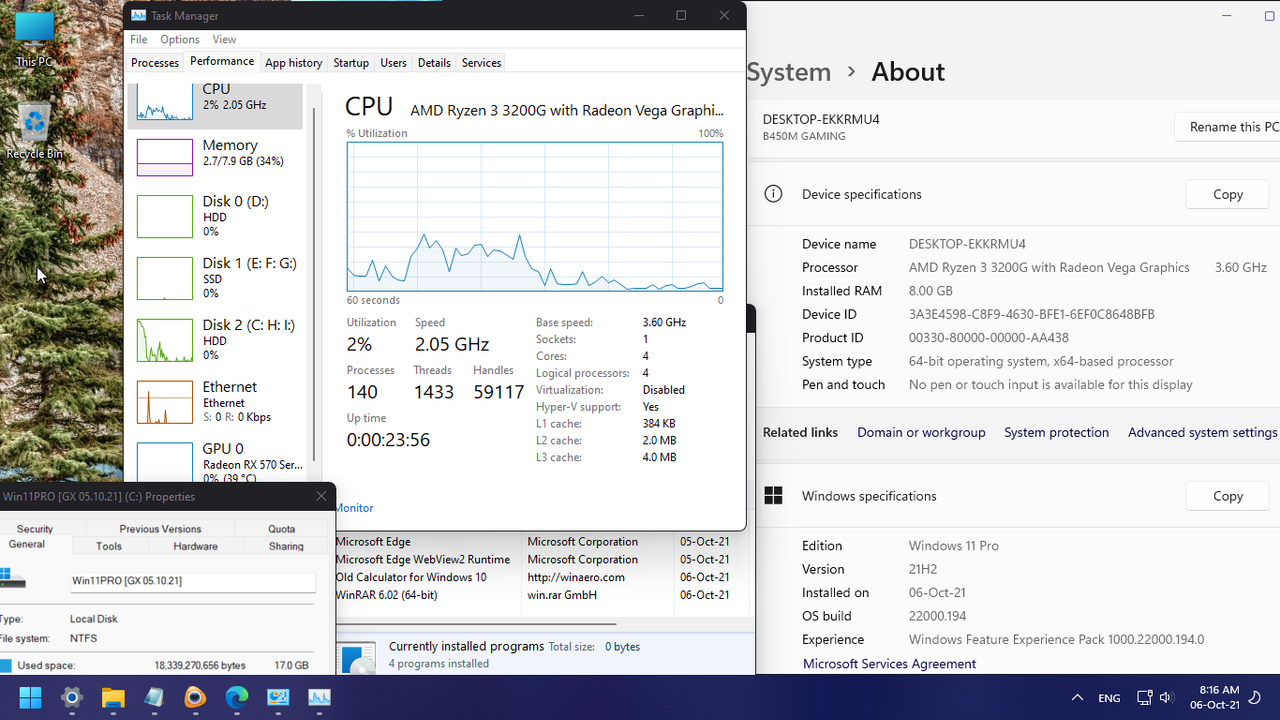Copy the Device specifications

[x=1228, y=194]
